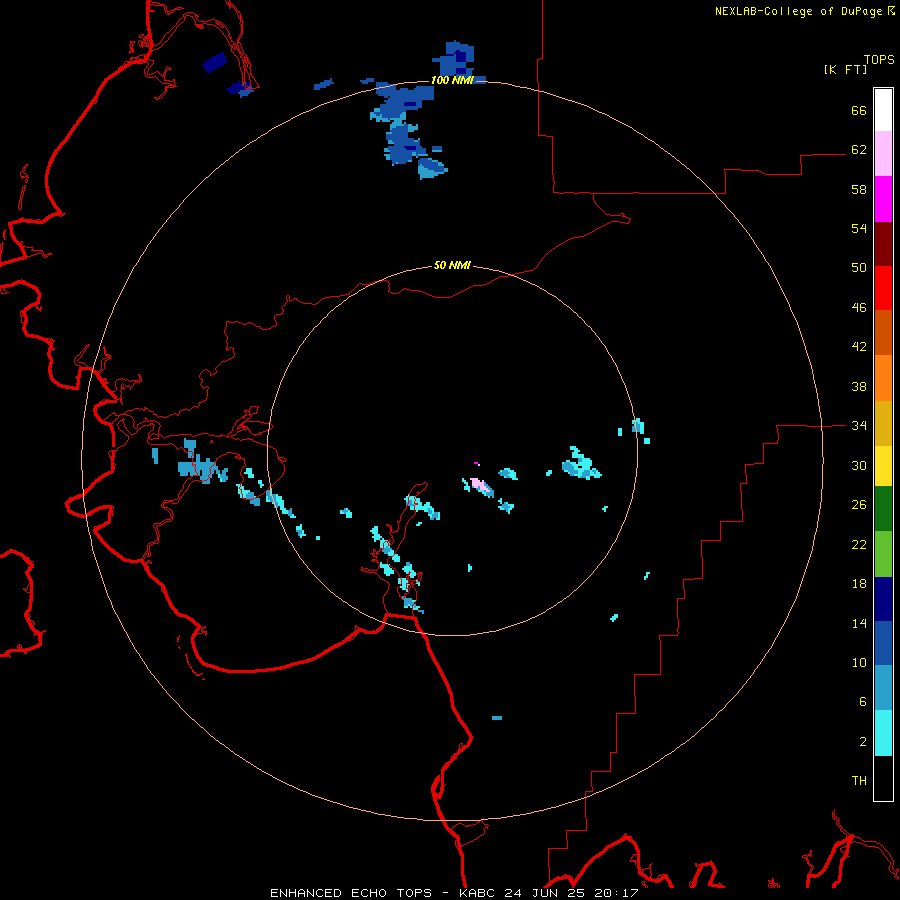Click the legend value "18"
Screen dimensions: 900x900
pos(859,583)
